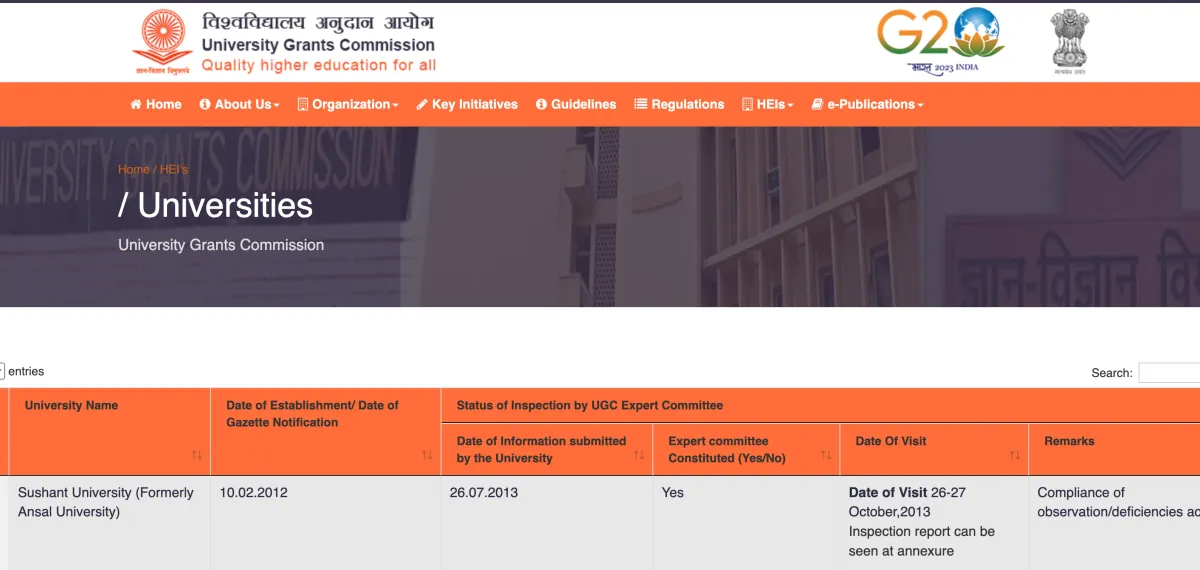
Task: Click Status of Inspection by UGC header
Action: tap(820, 405)
